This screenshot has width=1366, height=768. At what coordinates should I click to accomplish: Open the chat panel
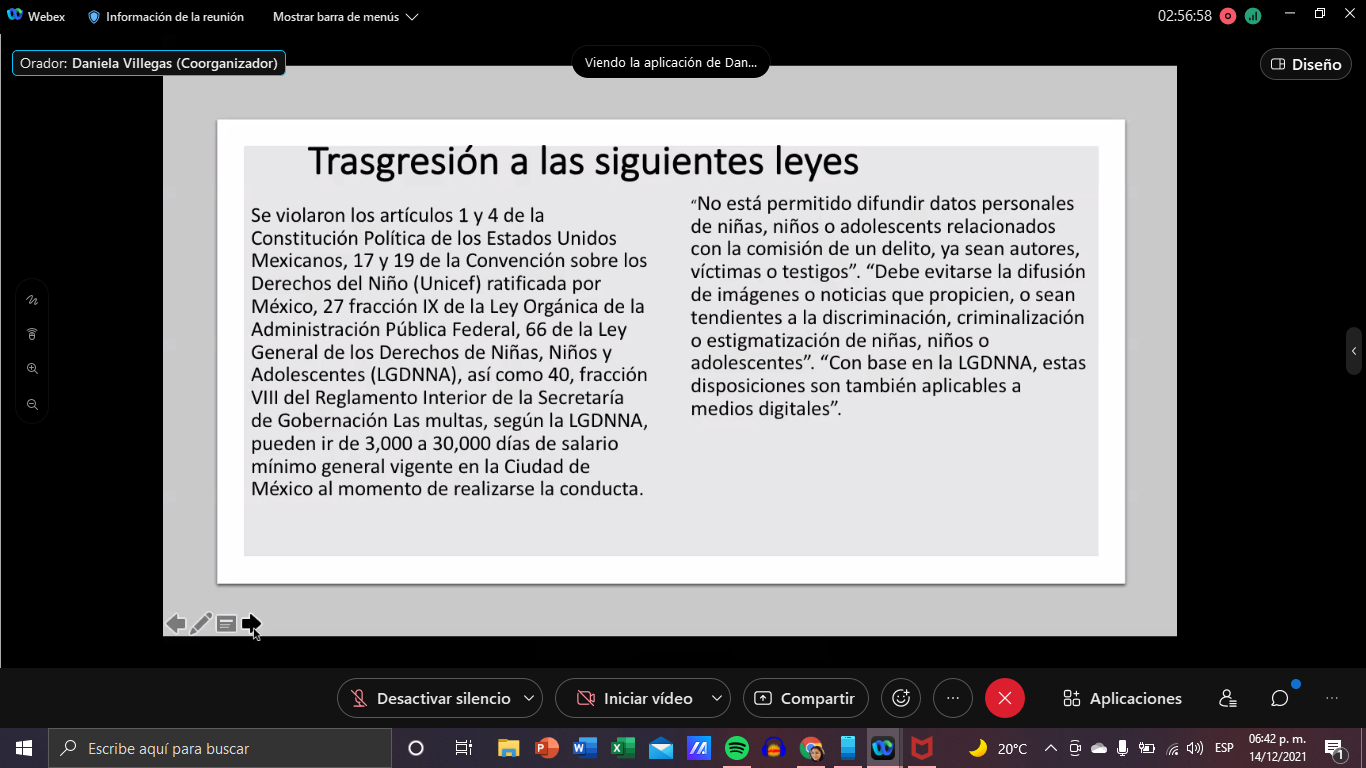[1280, 698]
